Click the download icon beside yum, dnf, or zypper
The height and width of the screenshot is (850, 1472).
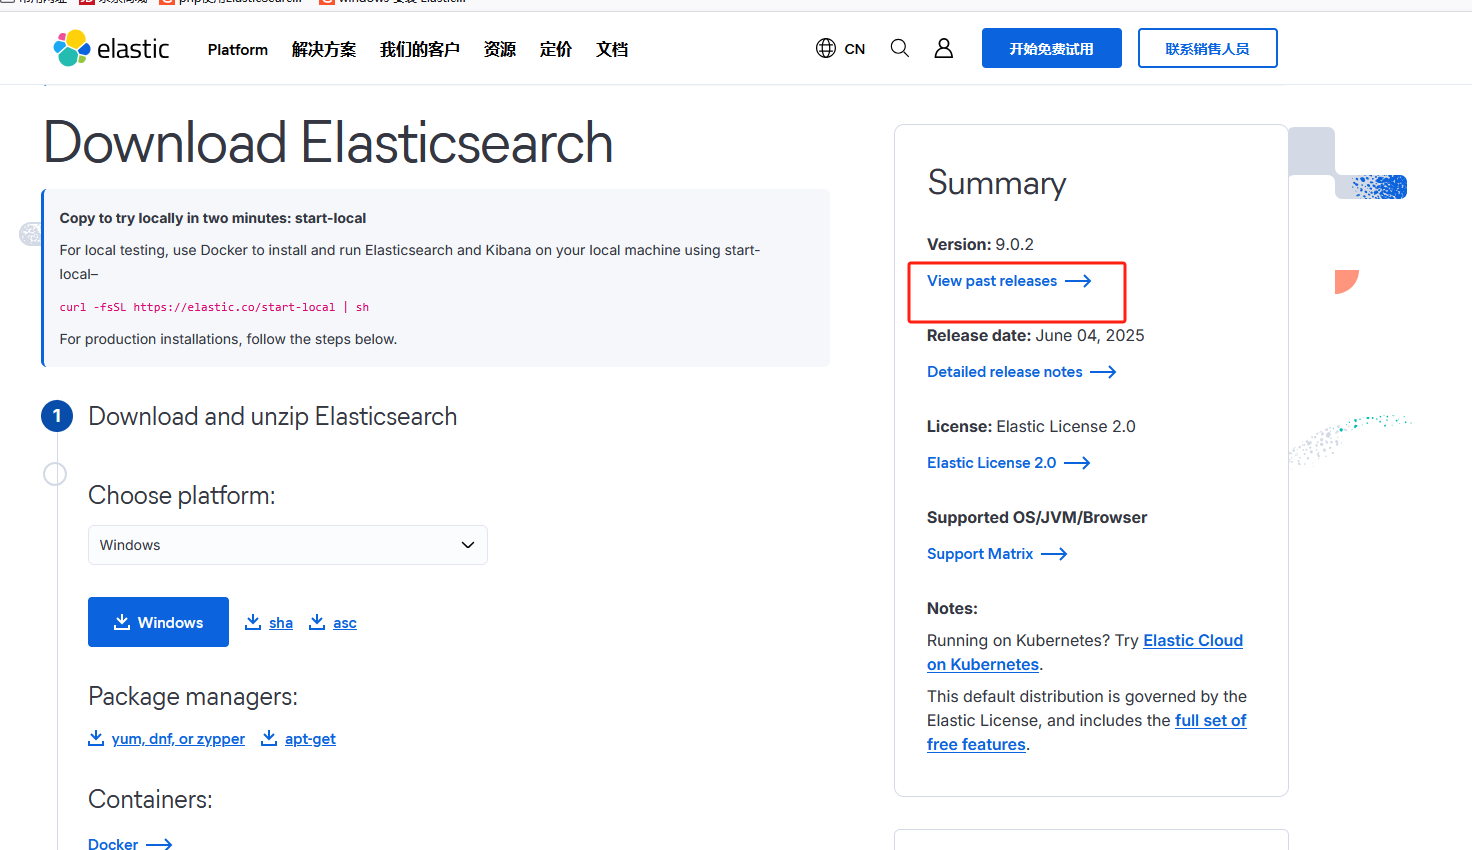coord(95,737)
